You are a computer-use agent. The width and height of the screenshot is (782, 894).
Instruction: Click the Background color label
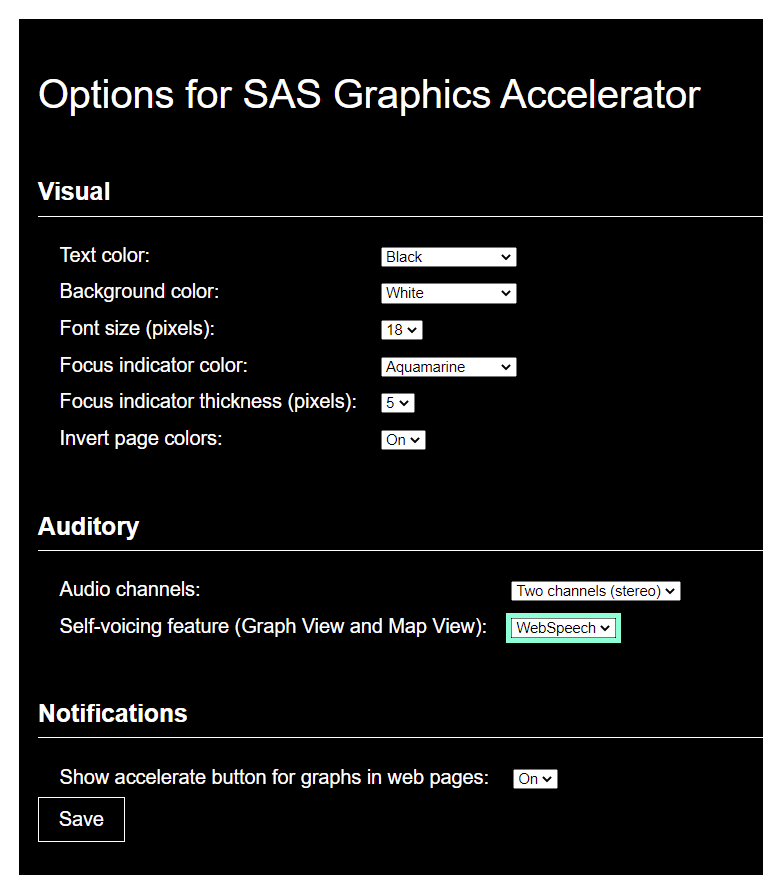[x=139, y=291]
